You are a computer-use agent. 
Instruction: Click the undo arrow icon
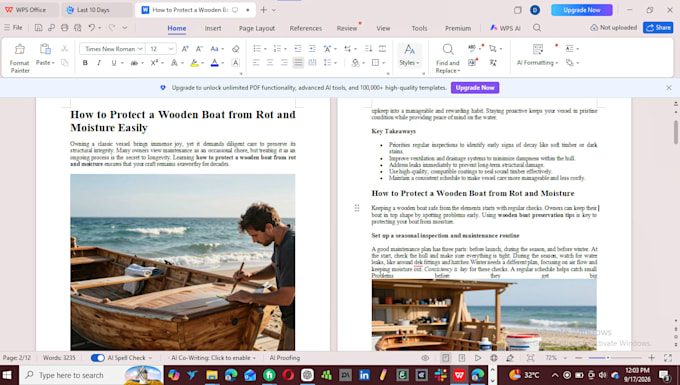pos(92,28)
